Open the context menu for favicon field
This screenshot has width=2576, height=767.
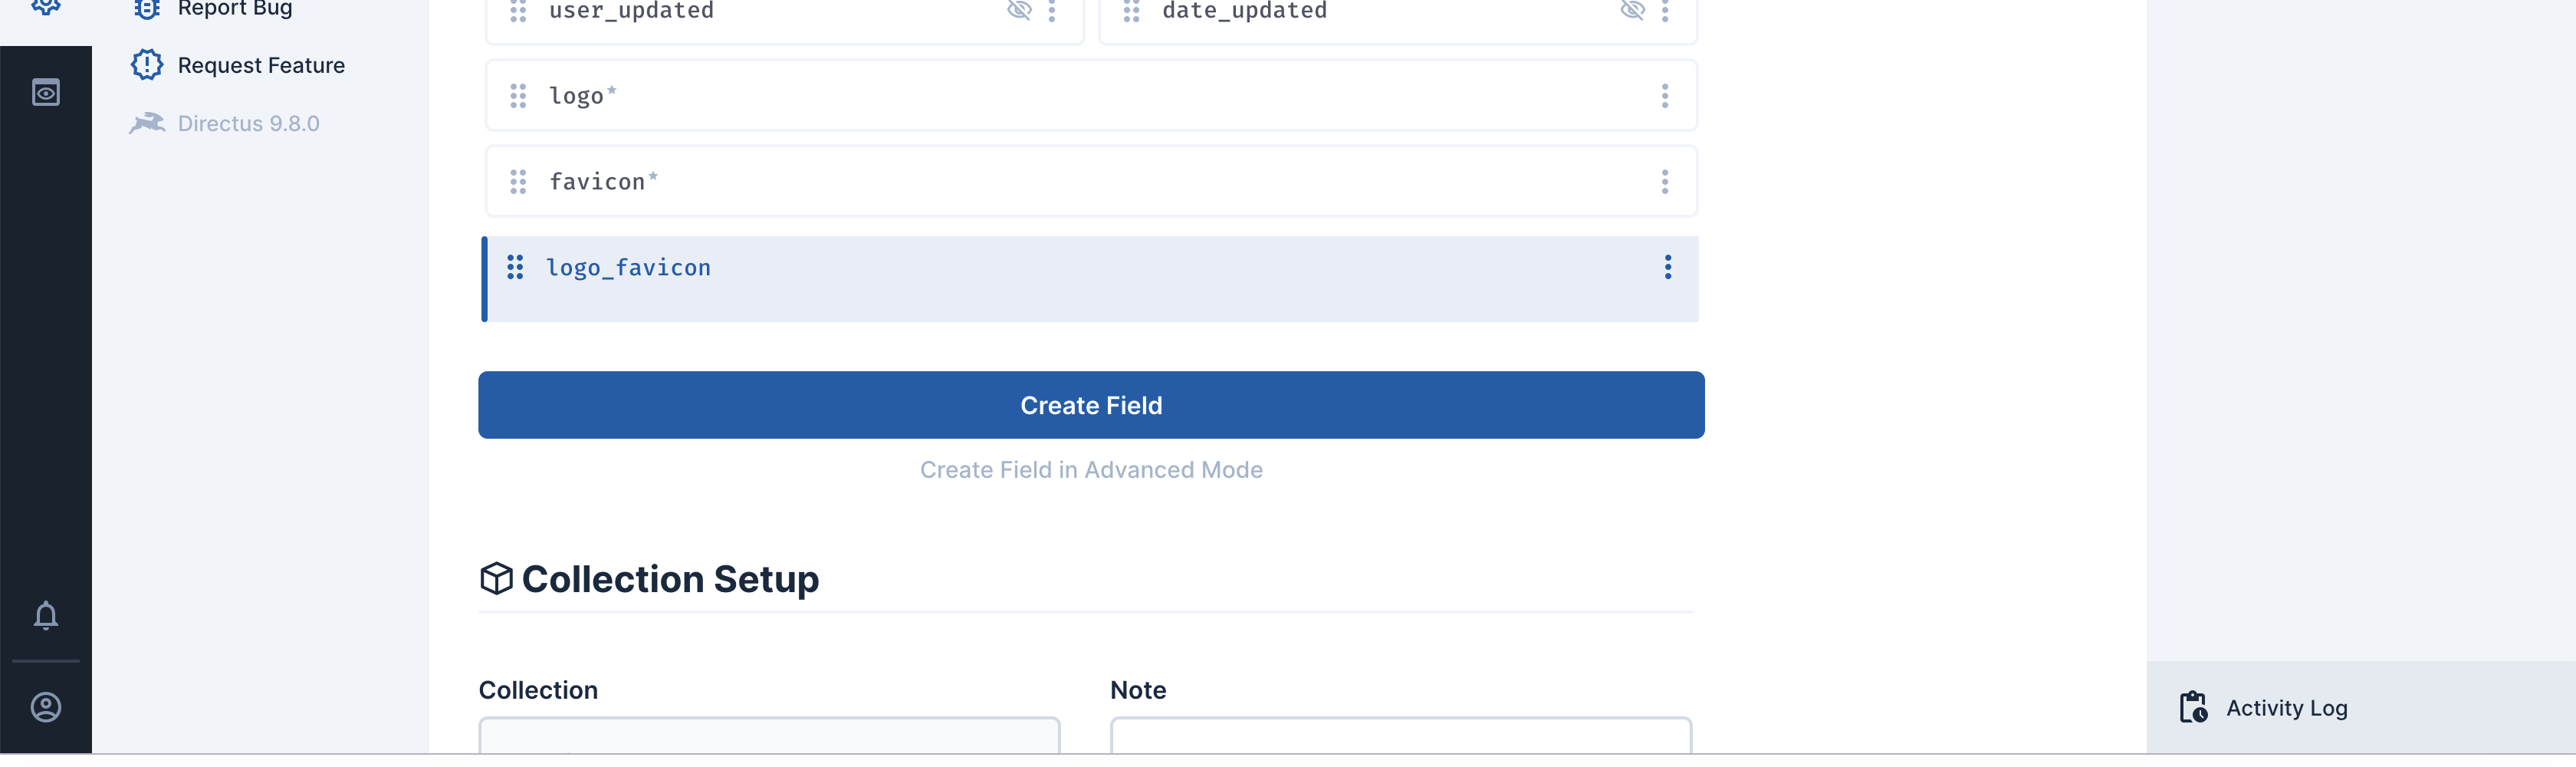tap(1665, 182)
